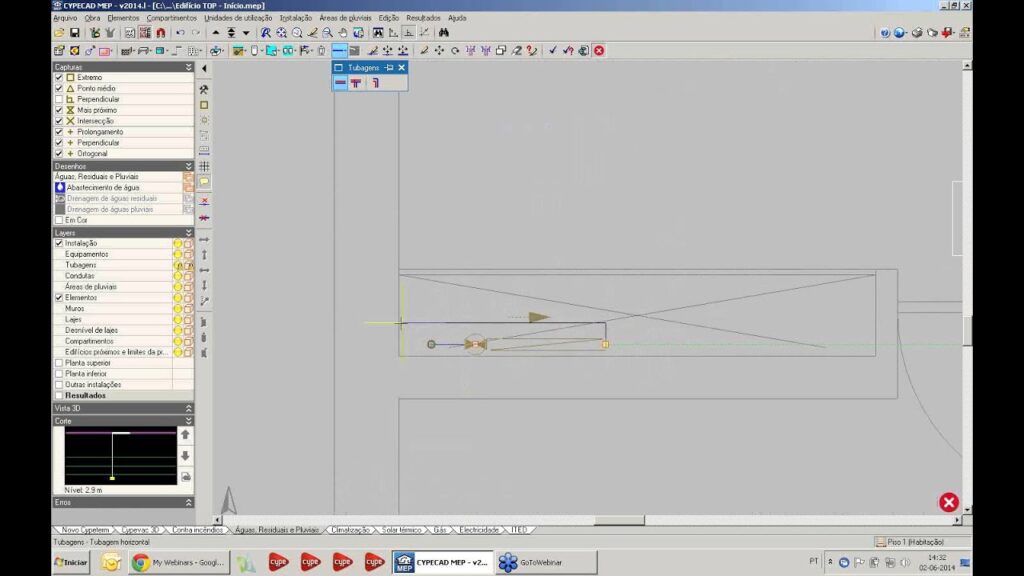Click the binoculars search icon
The width and height of the screenshot is (1024, 576).
pos(443,33)
